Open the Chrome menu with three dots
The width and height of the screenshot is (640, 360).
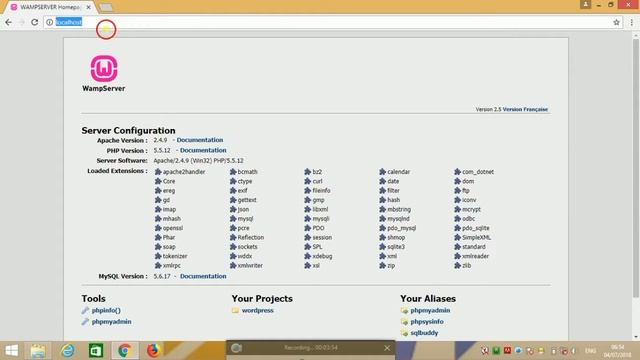tap(631, 22)
